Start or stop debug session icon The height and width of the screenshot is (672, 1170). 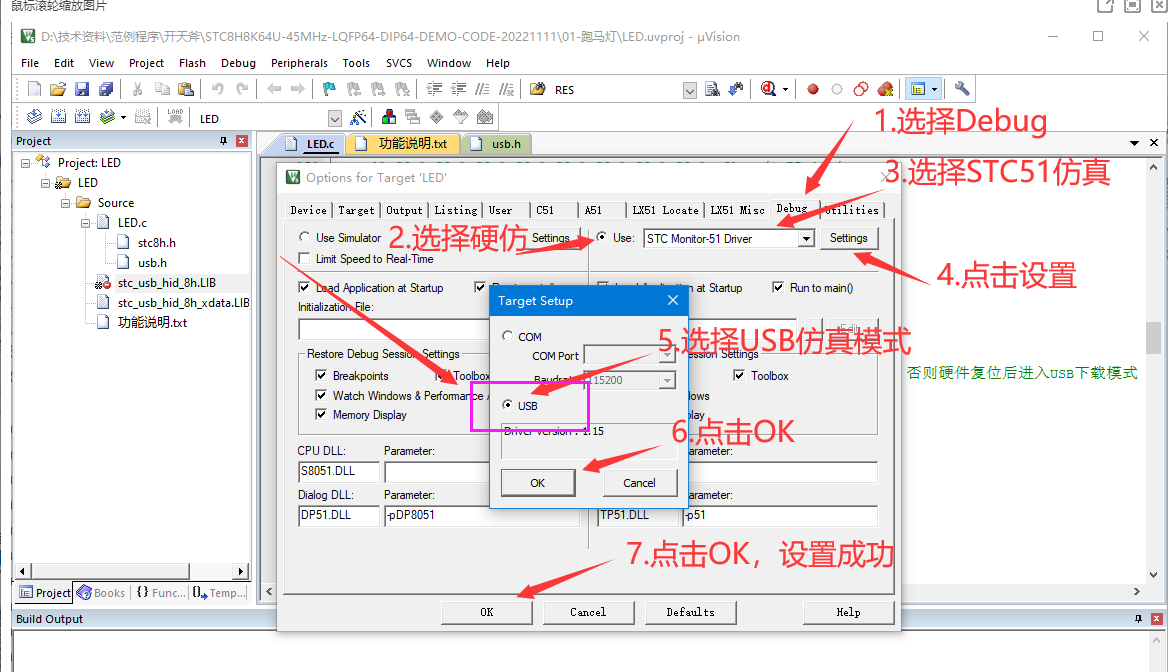769,90
